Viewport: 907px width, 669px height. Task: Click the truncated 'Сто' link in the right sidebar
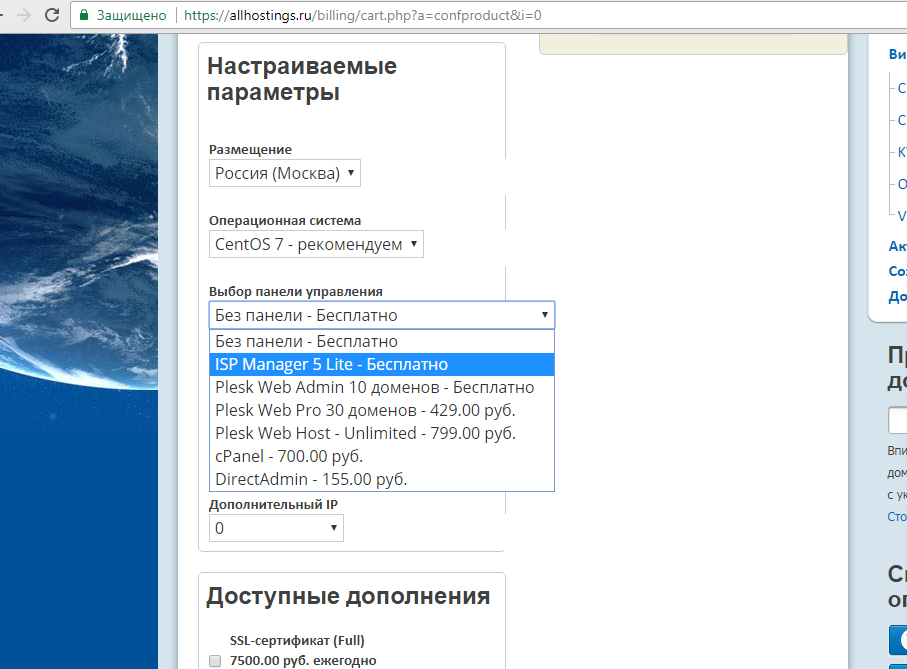click(896, 516)
